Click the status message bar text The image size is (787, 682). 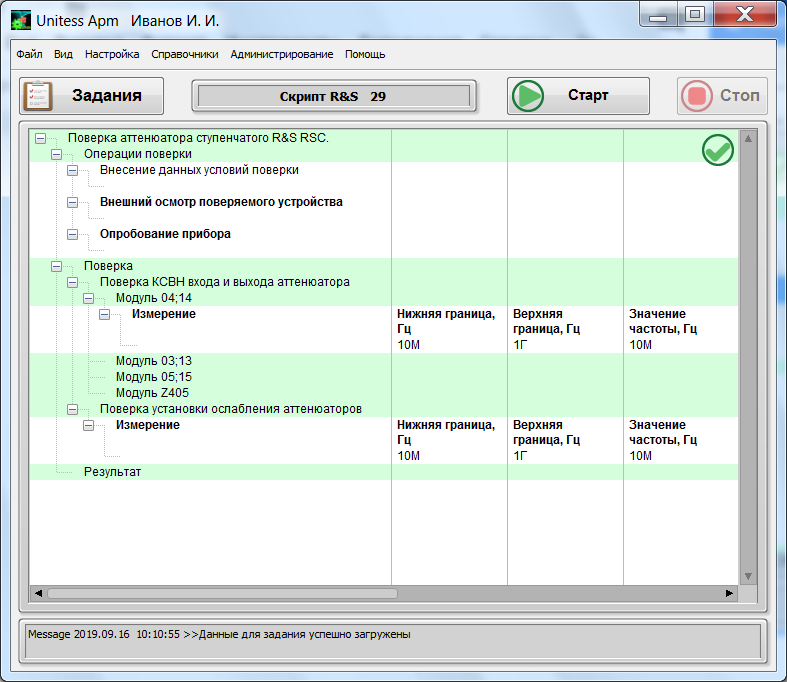click(219, 634)
